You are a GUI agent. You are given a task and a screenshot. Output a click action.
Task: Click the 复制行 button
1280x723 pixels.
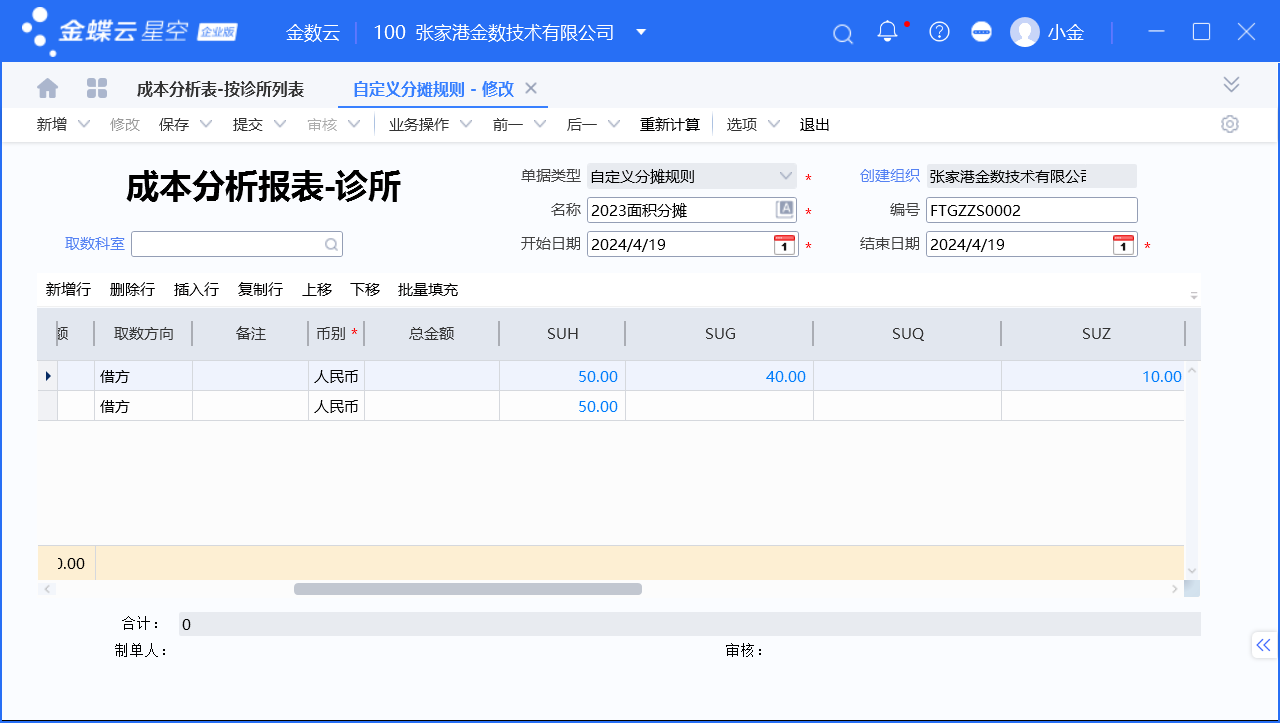[x=260, y=289]
